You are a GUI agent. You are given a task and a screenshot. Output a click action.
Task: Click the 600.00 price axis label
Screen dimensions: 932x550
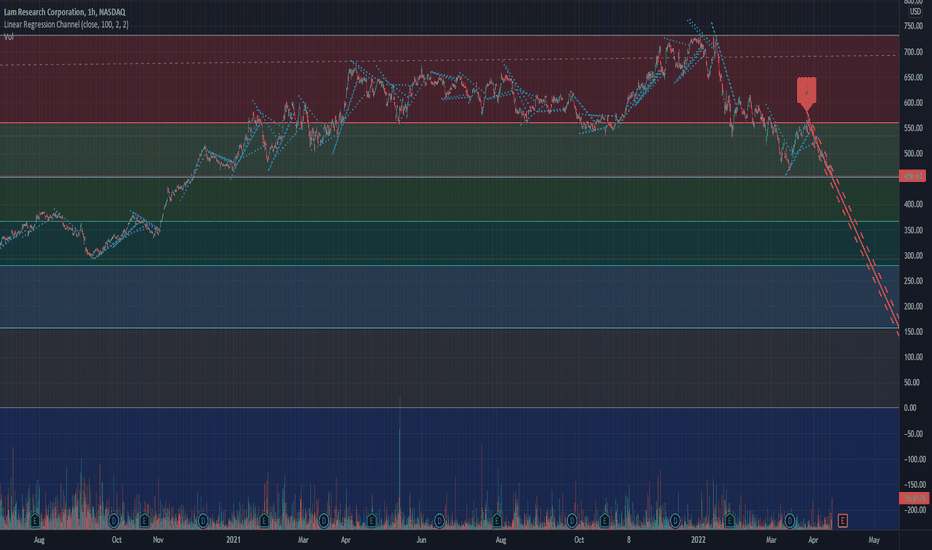click(913, 103)
